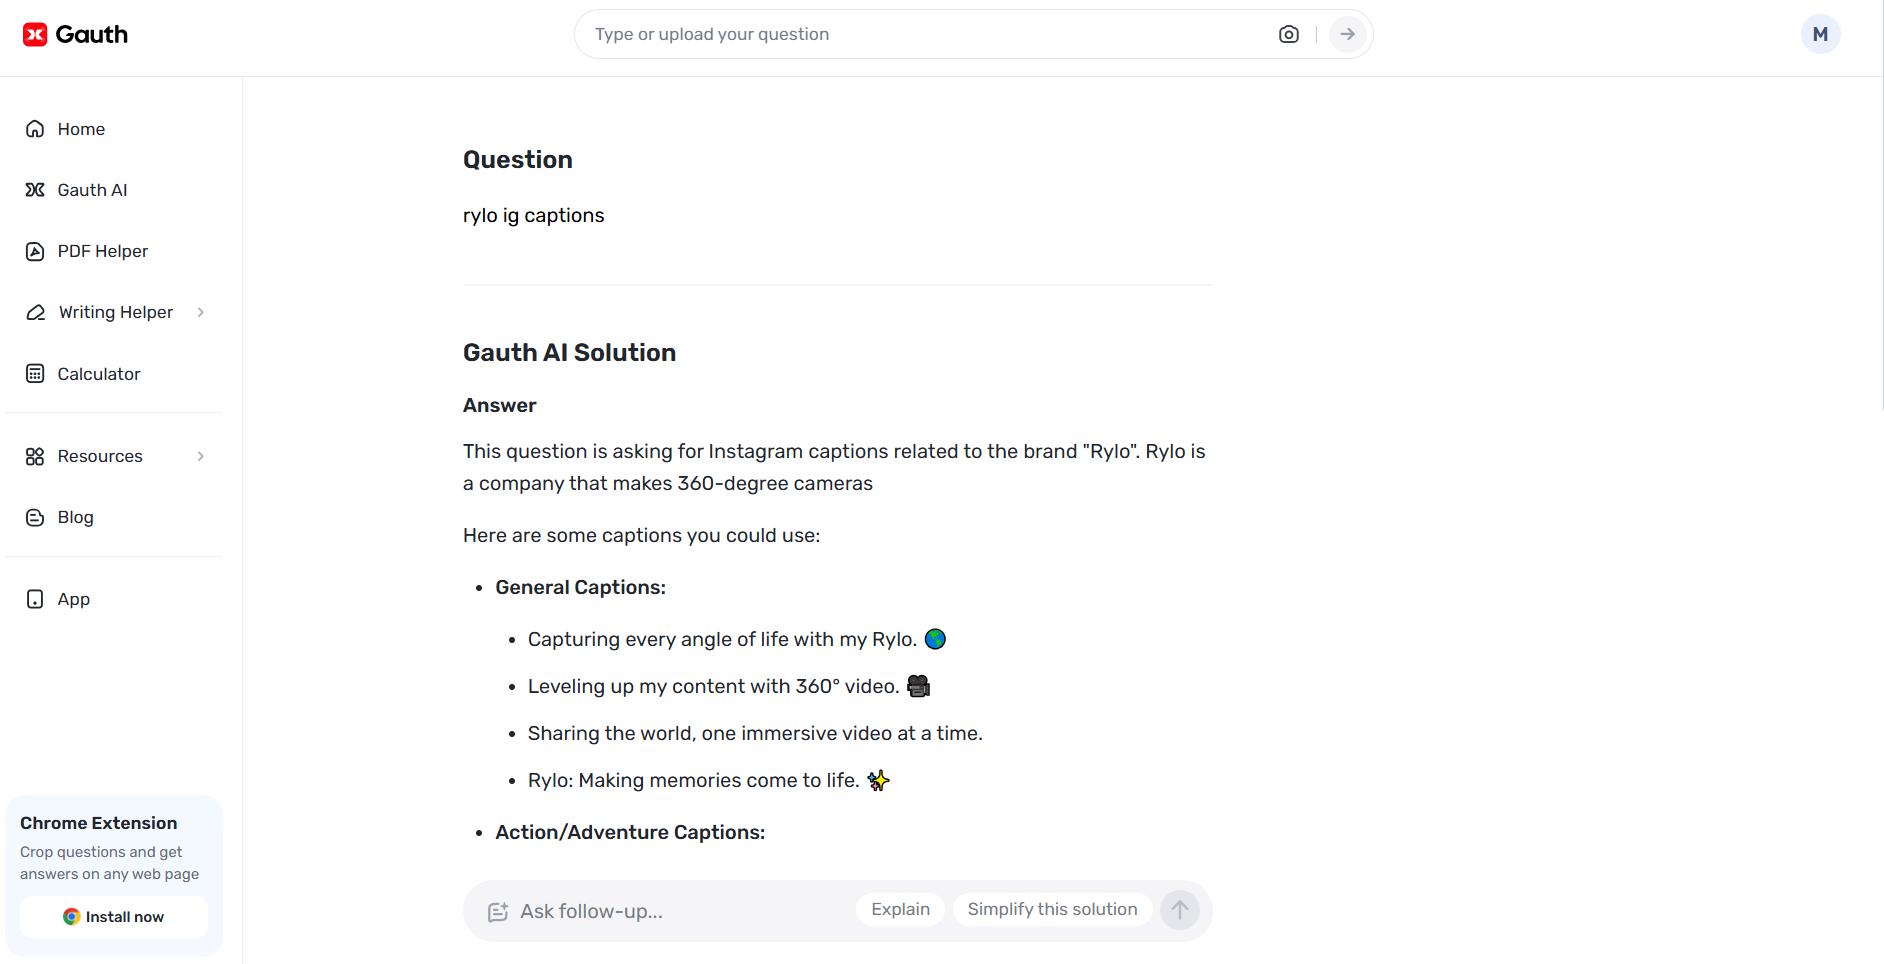The height and width of the screenshot is (964, 1884).
Task: Click Install now for Chrome Extension
Action: pyautogui.click(x=113, y=916)
